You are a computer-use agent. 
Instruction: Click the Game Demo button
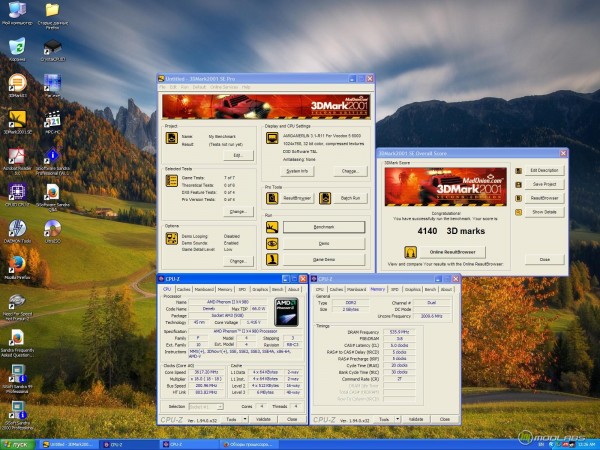pyautogui.click(x=324, y=259)
